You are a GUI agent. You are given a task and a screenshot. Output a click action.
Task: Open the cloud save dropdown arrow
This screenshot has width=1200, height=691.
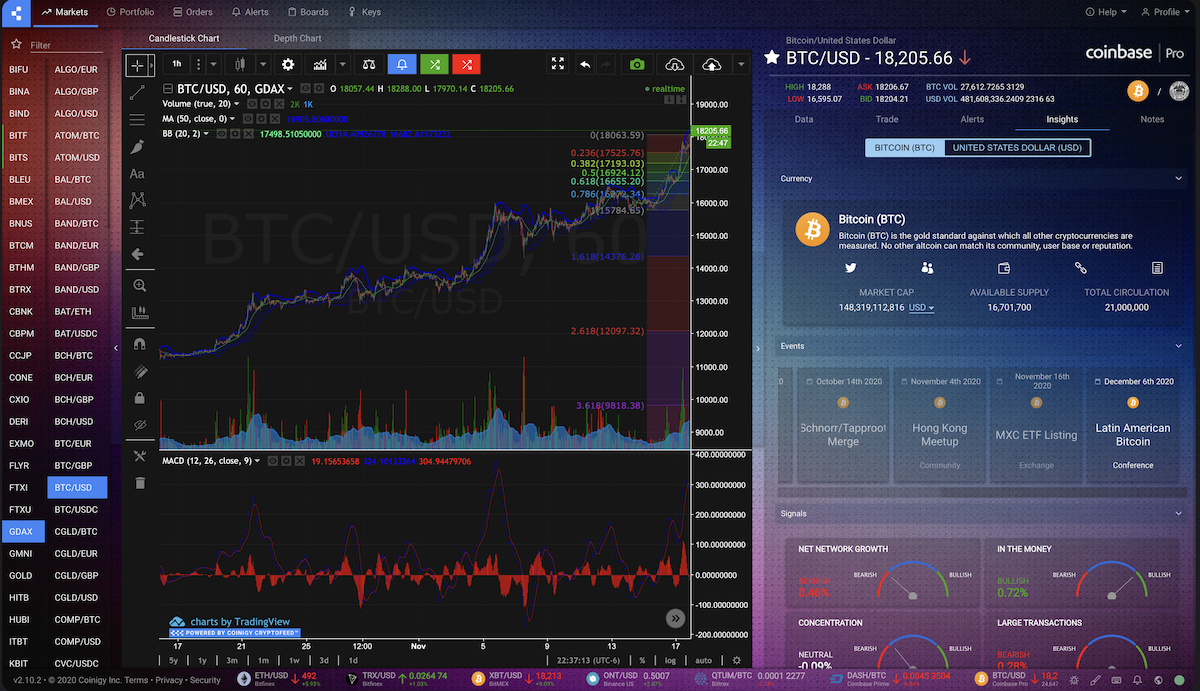[x=741, y=64]
